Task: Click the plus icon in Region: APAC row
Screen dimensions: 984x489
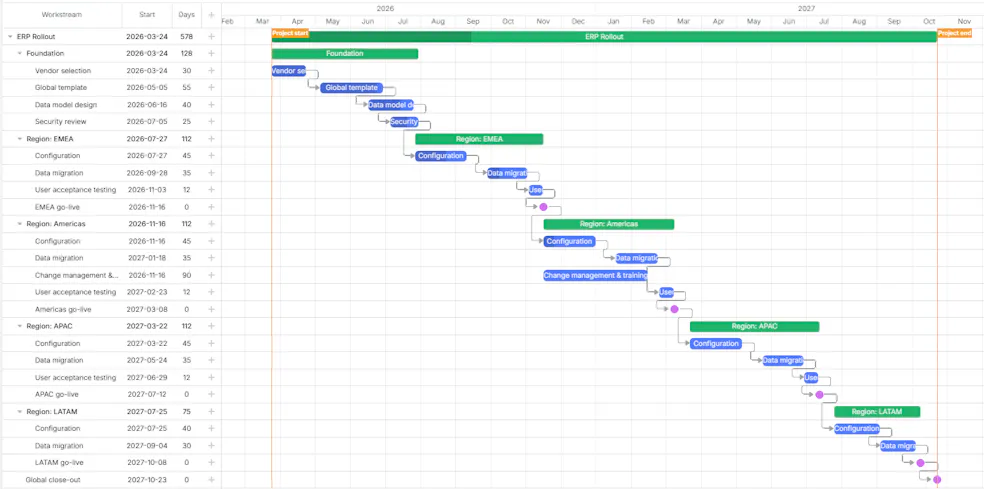Action: pos(211,326)
